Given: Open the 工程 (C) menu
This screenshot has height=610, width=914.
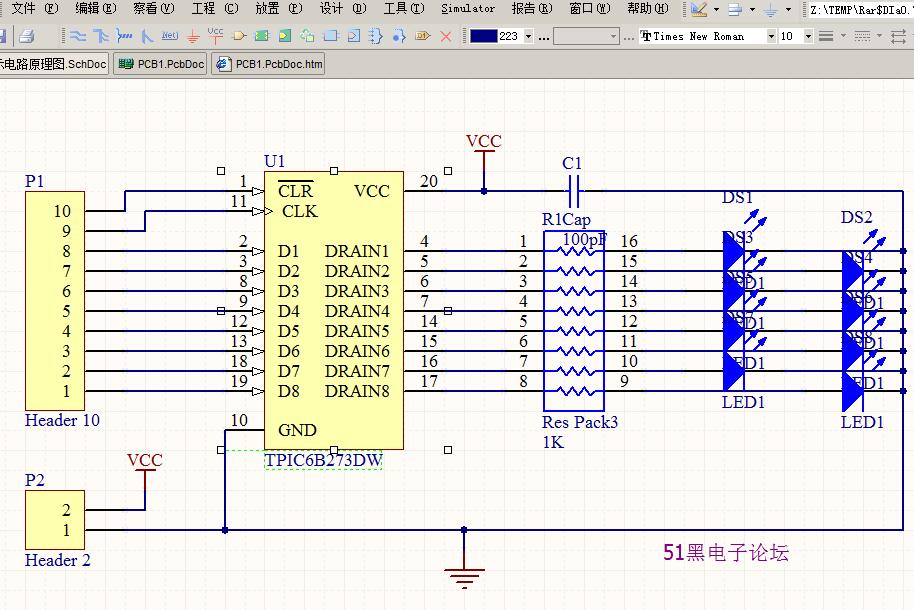Looking at the screenshot, I should pos(215,9).
